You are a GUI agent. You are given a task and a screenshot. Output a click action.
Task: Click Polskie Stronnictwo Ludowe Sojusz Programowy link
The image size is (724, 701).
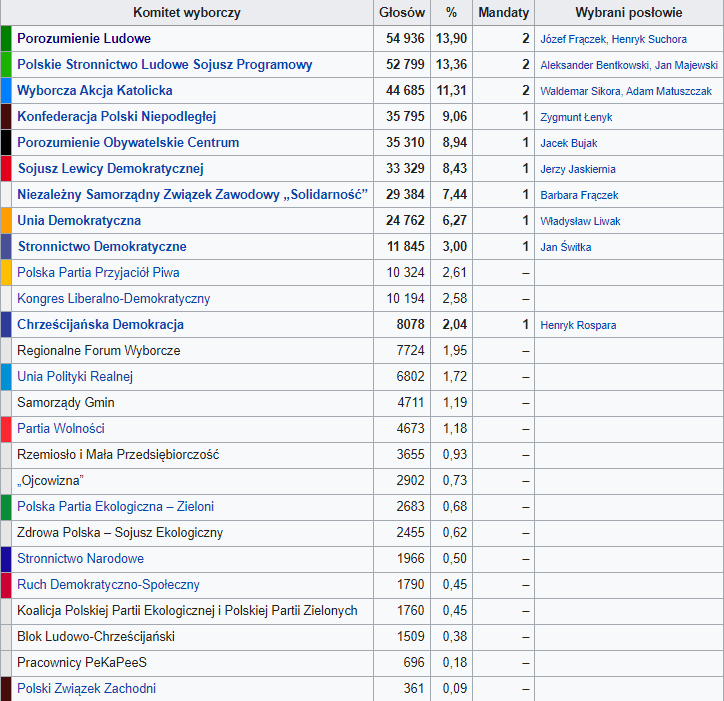coord(164,65)
